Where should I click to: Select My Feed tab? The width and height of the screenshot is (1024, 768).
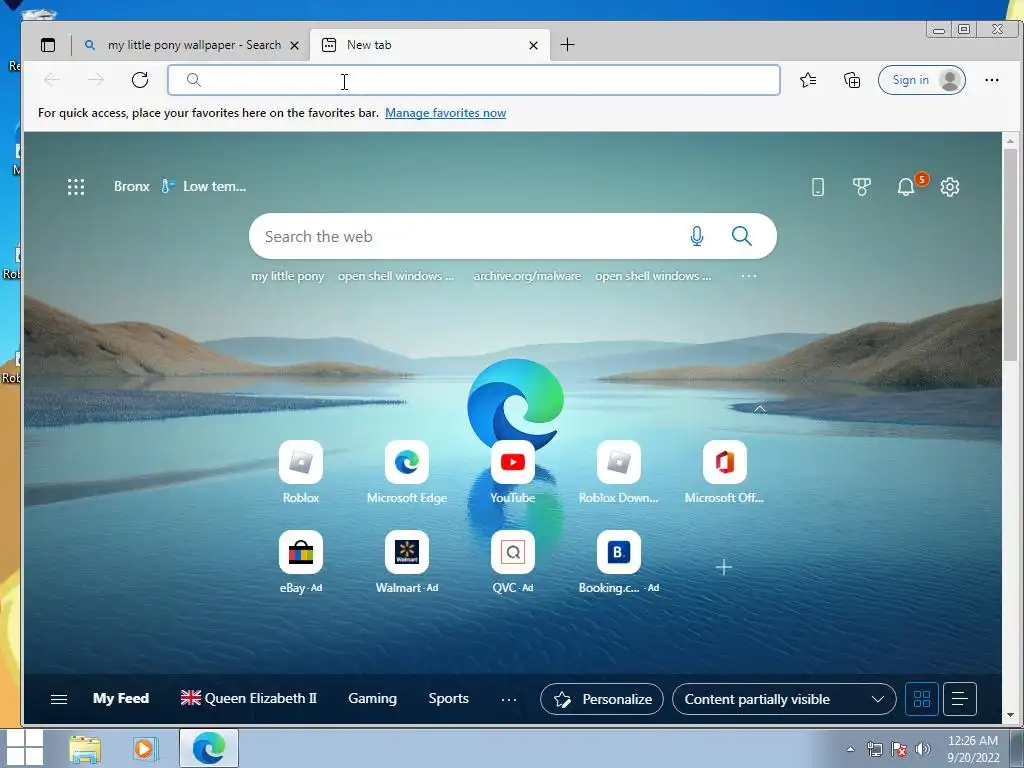[121, 698]
